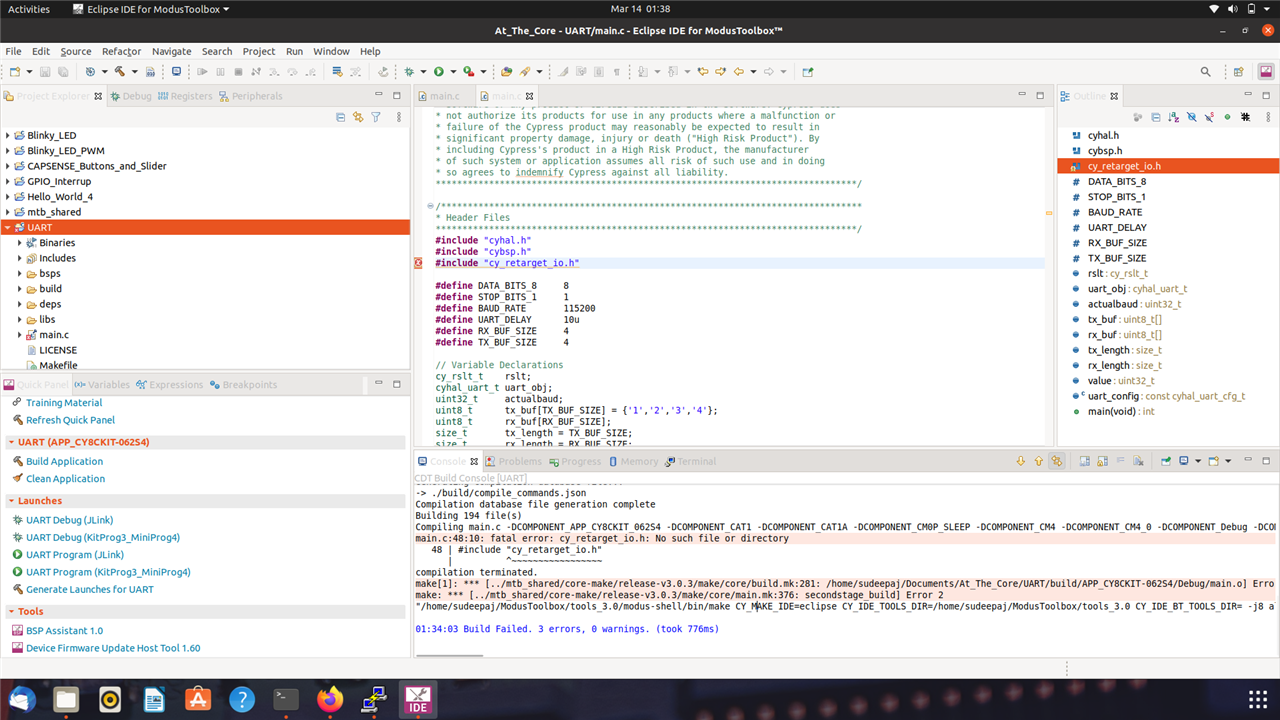This screenshot has width=1280, height=720.
Task: Open the Refactor menu
Action: [121, 51]
